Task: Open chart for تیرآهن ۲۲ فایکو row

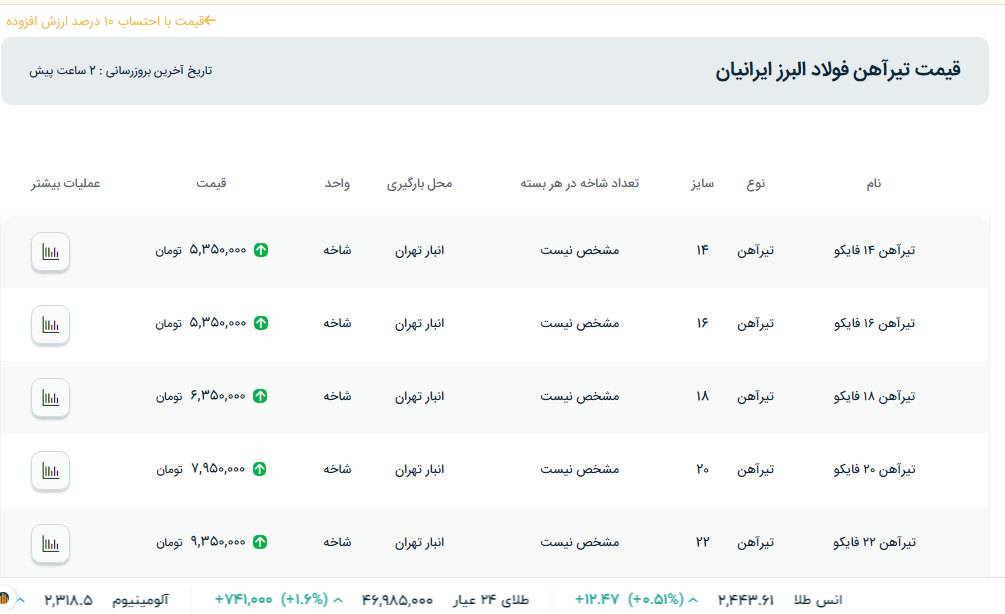Action: click(x=50, y=544)
